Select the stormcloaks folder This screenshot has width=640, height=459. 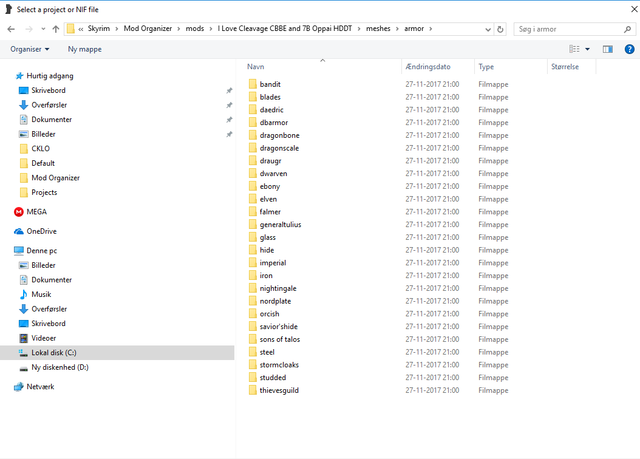click(279, 365)
